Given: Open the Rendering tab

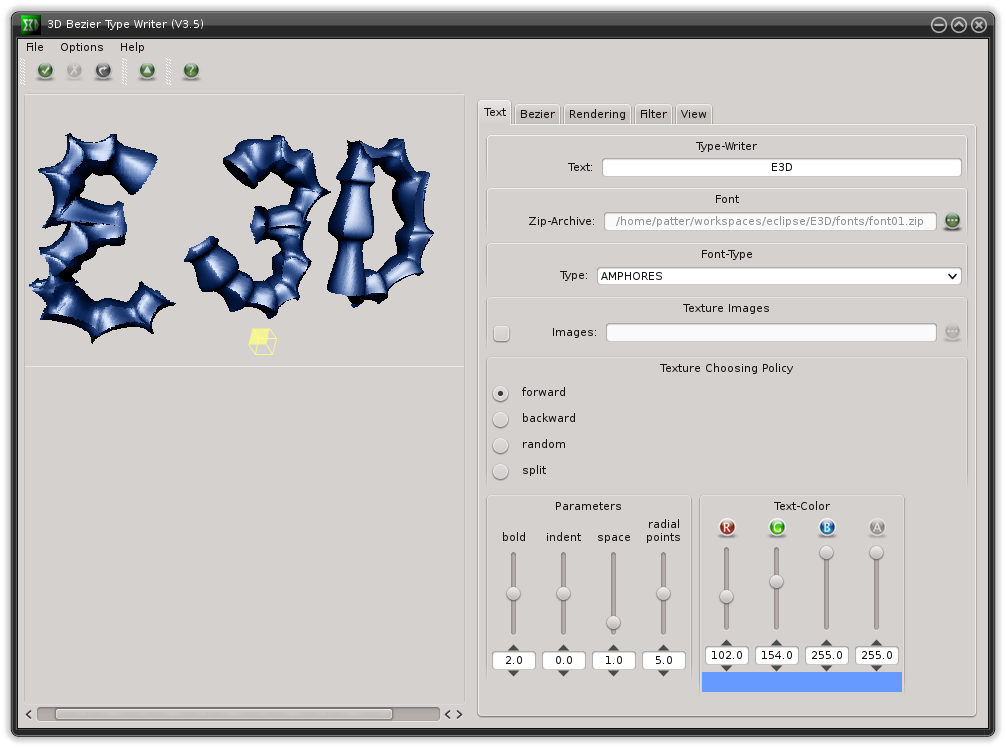Looking at the screenshot, I should pos(597,114).
